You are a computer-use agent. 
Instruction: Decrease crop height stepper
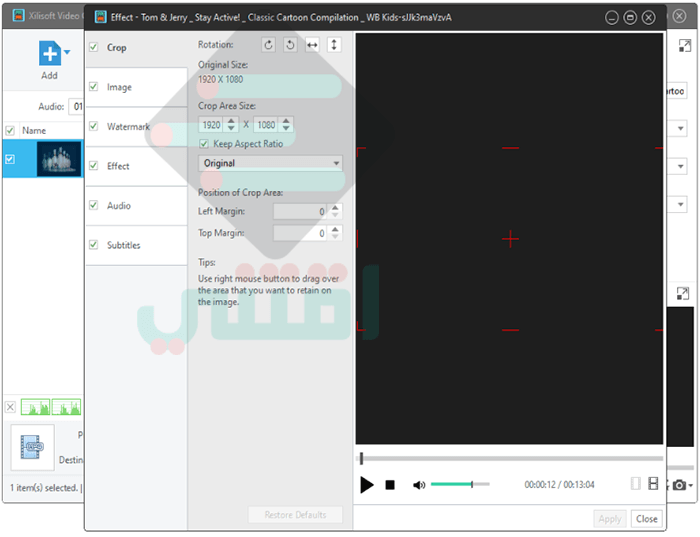coord(286,129)
